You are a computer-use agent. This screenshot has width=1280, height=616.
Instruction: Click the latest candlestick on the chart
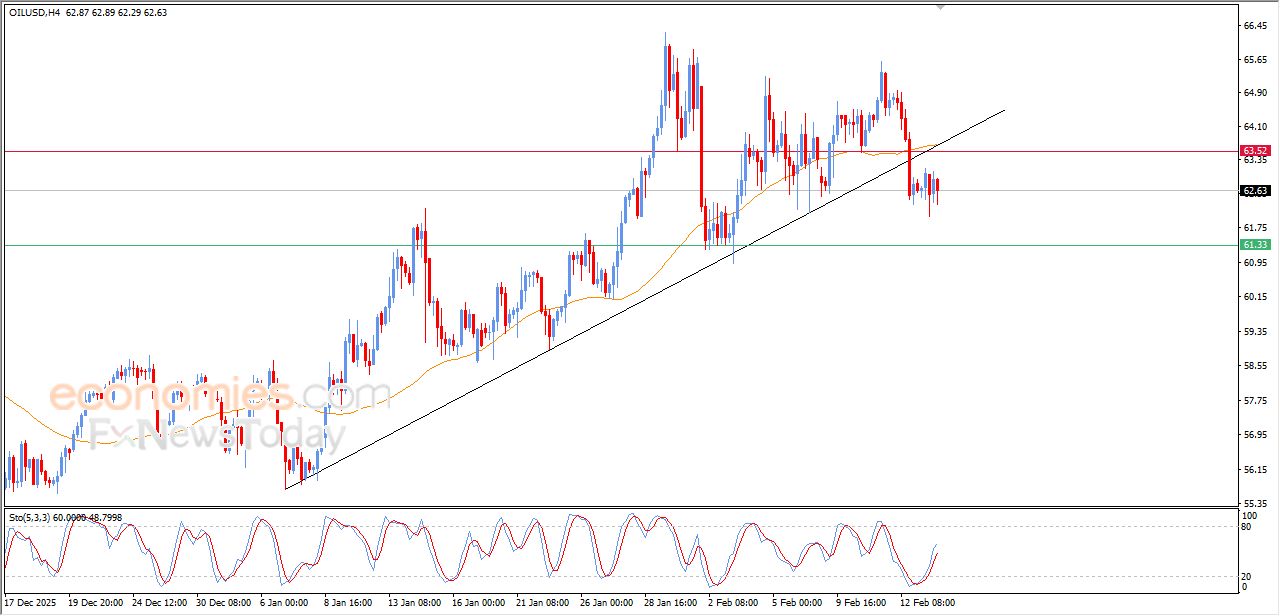[x=937, y=187]
